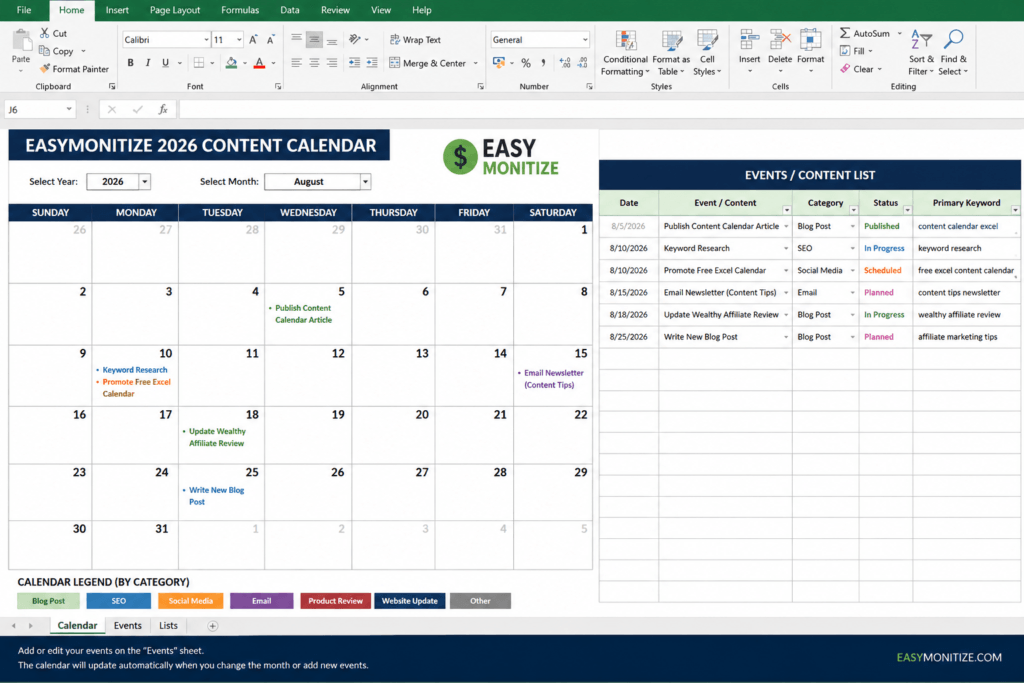Open the View ribbon tab
Screen dimensions: 1024x683
[x=381, y=10]
